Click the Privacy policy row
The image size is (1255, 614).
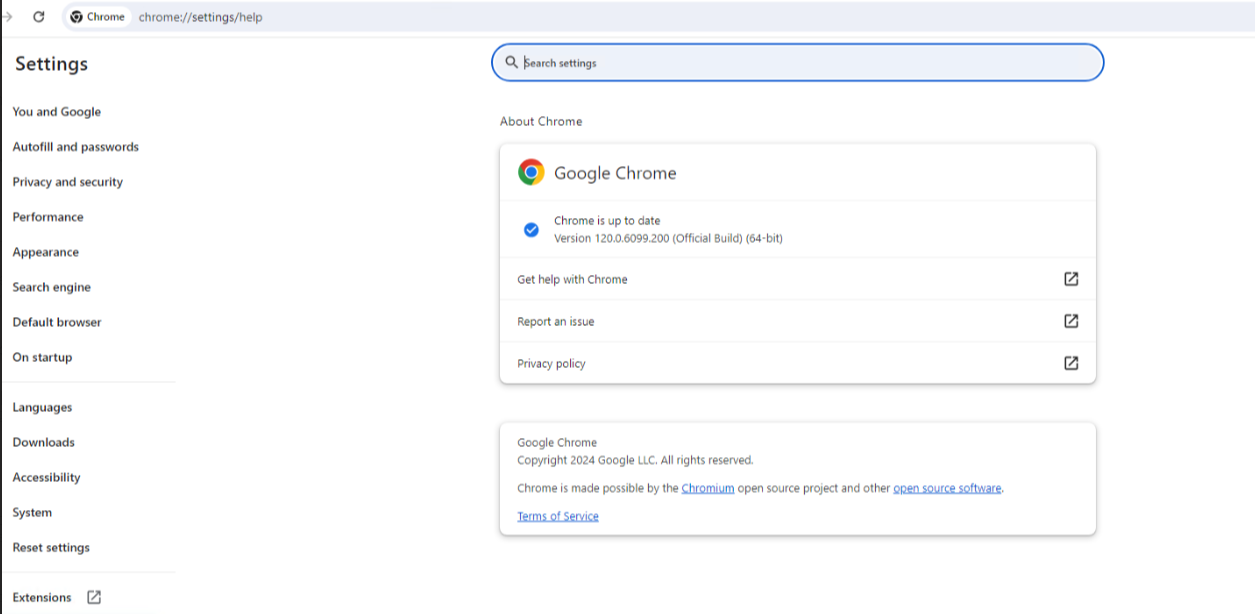(798, 363)
